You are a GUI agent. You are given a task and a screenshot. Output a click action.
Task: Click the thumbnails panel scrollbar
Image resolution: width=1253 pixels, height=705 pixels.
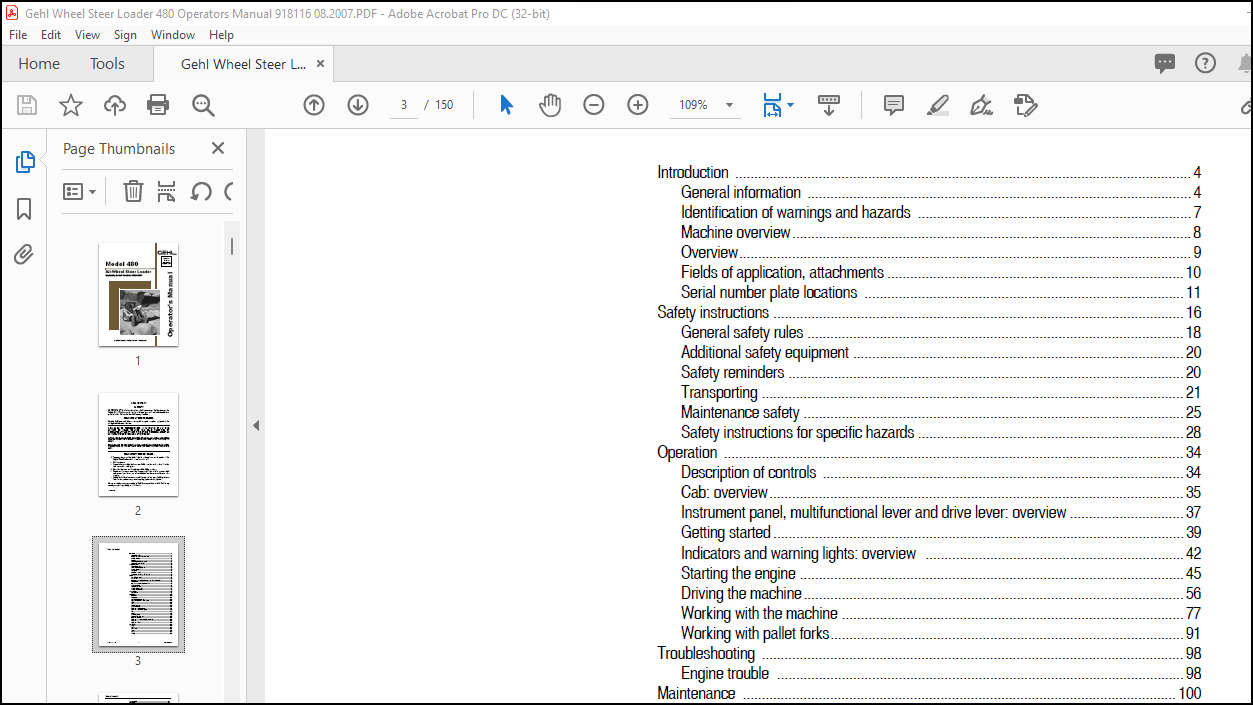[232, 245]
